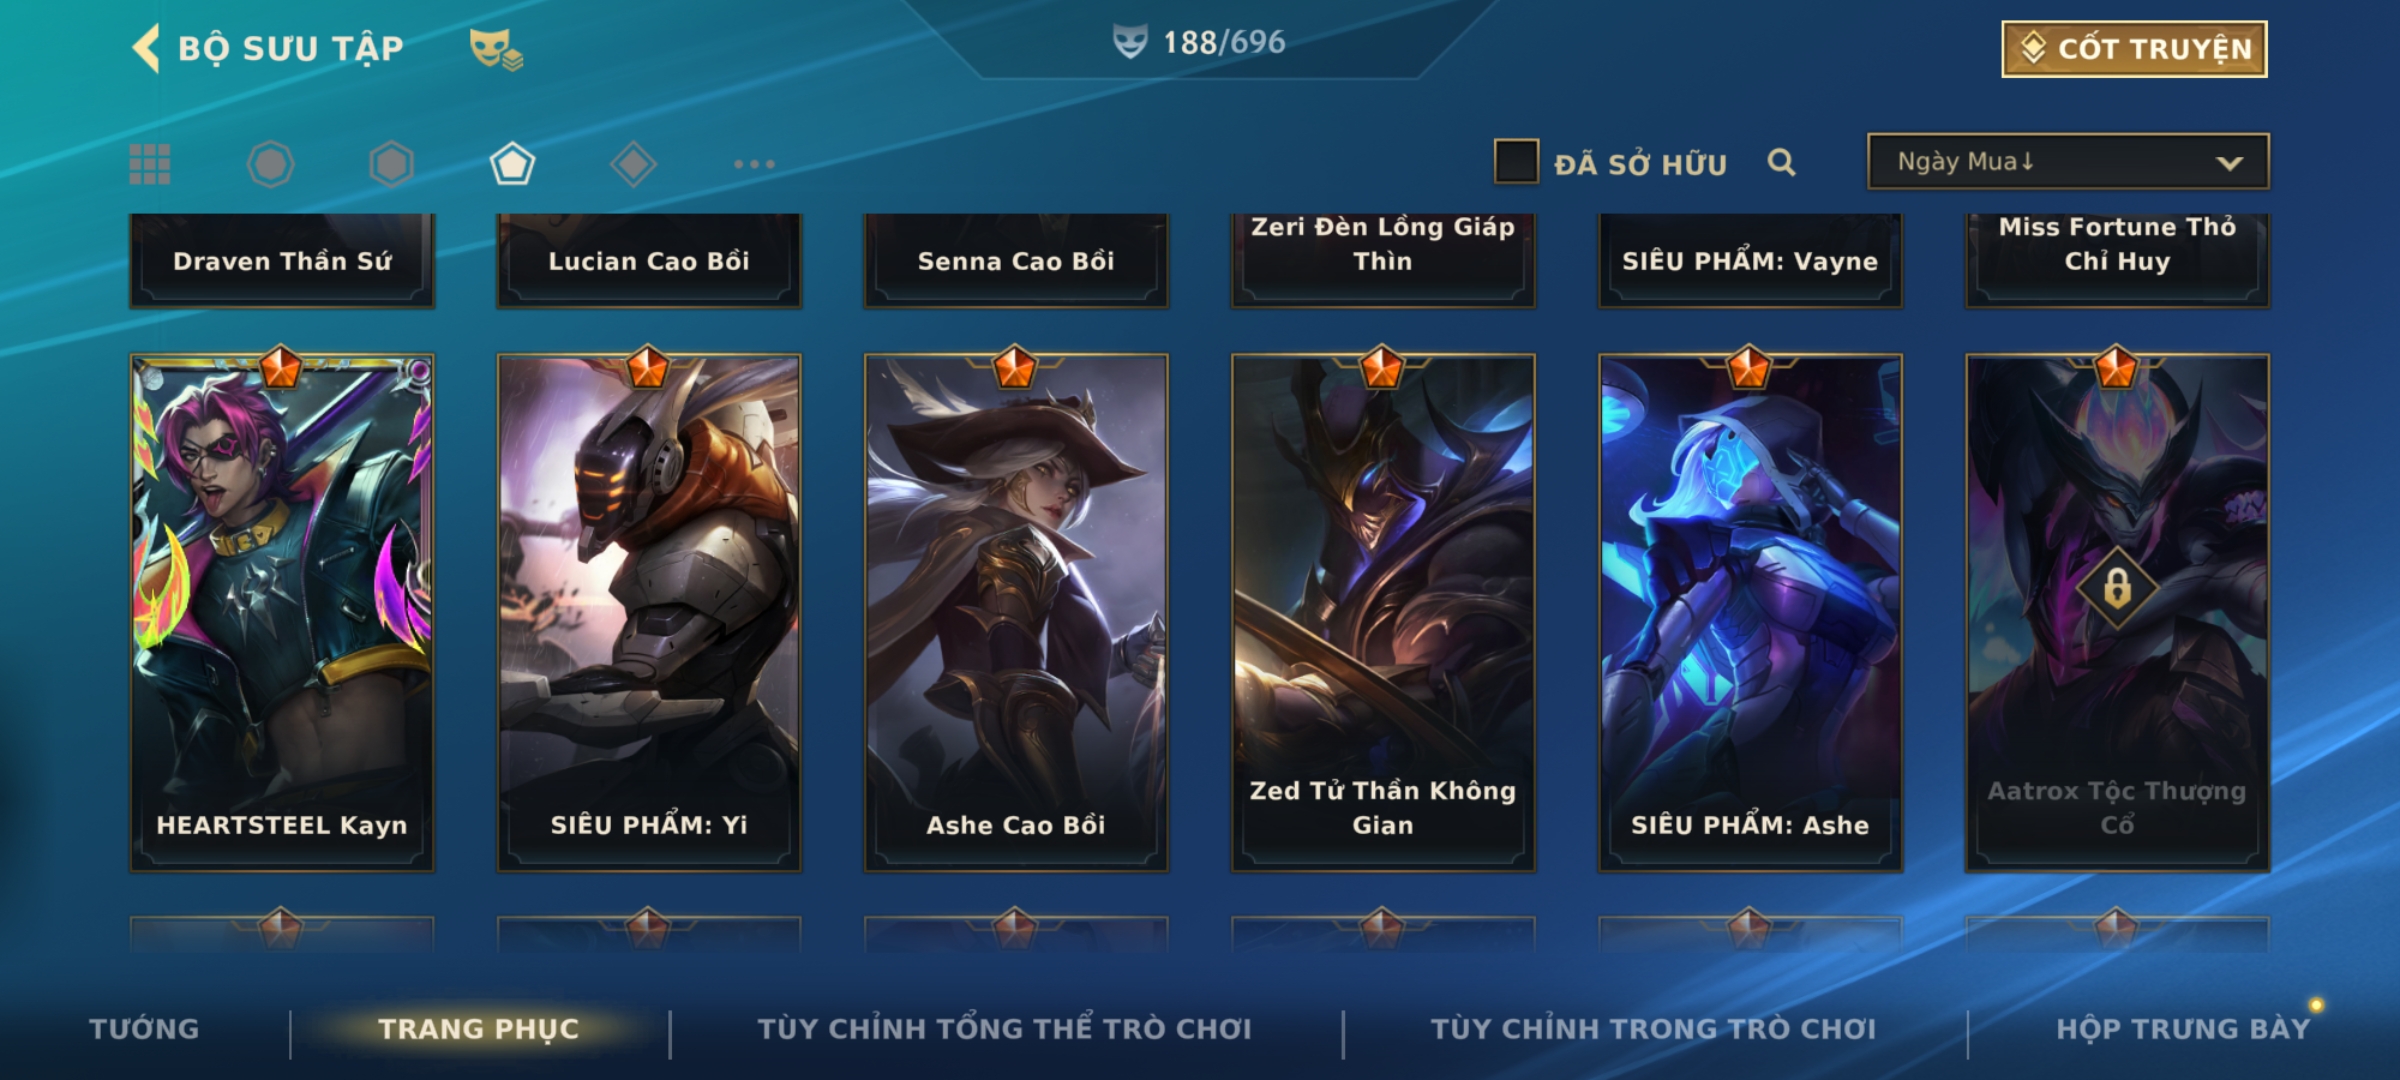
Task: Expand the sort dropdown using its chevron arrow
Action: (2229, 163)
